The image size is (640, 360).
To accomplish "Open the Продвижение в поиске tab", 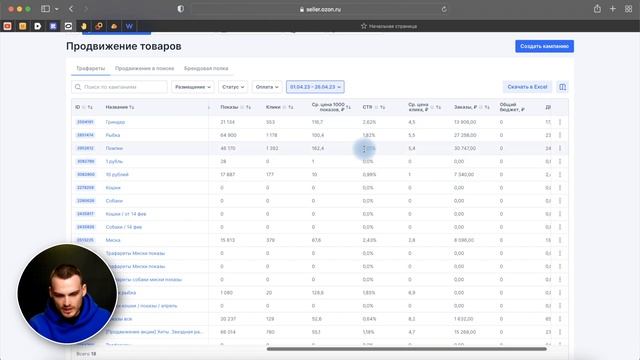I will pyautogui.click(x=144, y=68).
